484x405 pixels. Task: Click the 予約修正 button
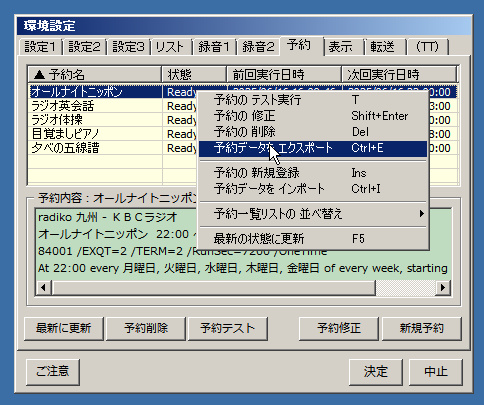(339, 328)
